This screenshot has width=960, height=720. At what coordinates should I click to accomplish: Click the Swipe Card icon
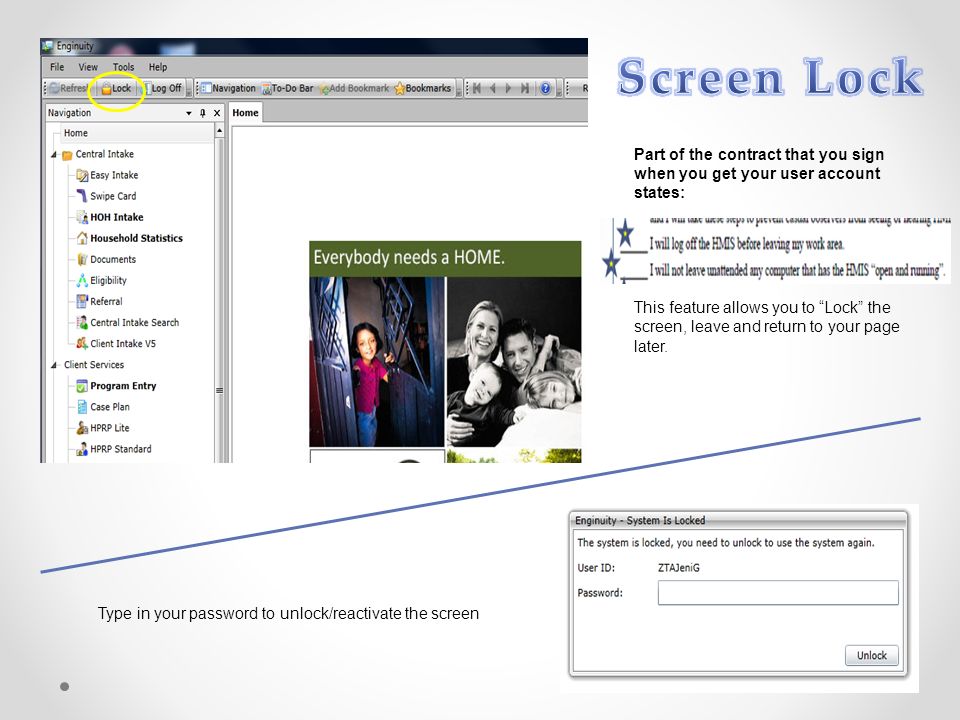(x=82, y=196)
